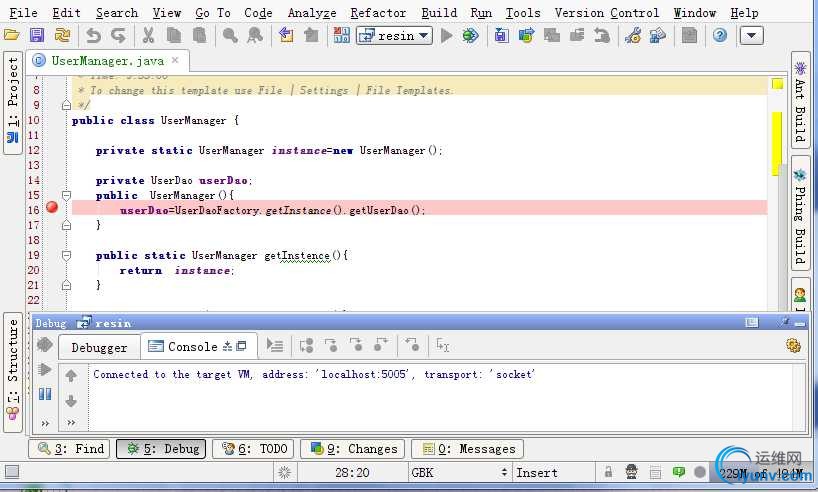Open the 6: TODO tool window
Viewport: 818px width, 492px height.
254,449
